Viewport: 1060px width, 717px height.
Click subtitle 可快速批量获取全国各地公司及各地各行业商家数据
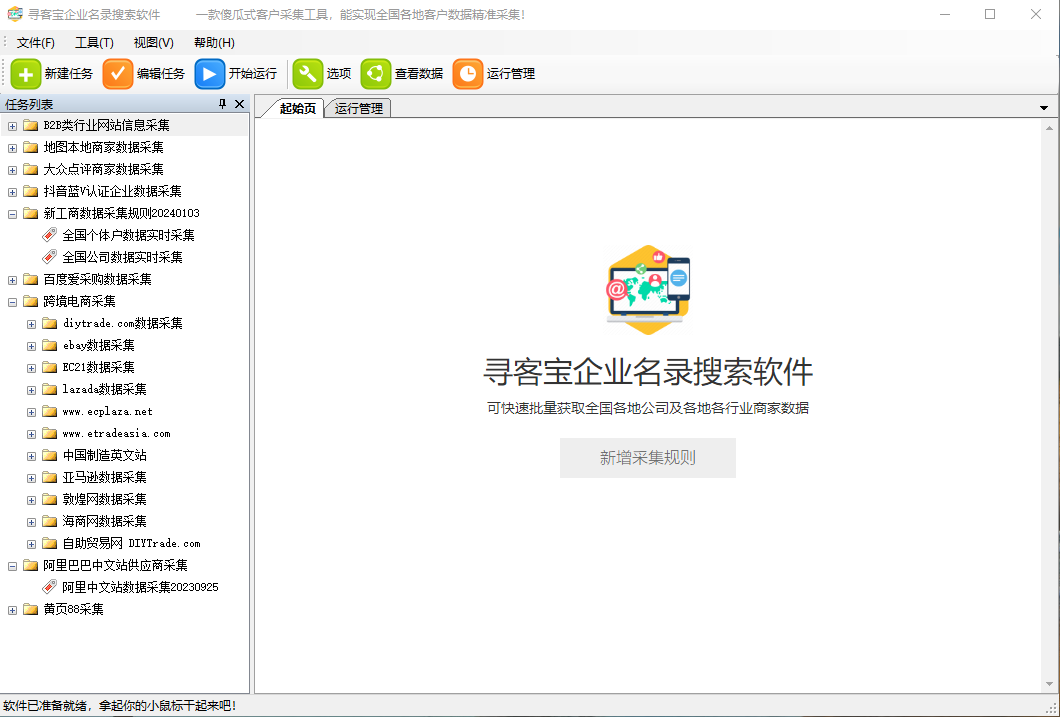click(648, 408)
